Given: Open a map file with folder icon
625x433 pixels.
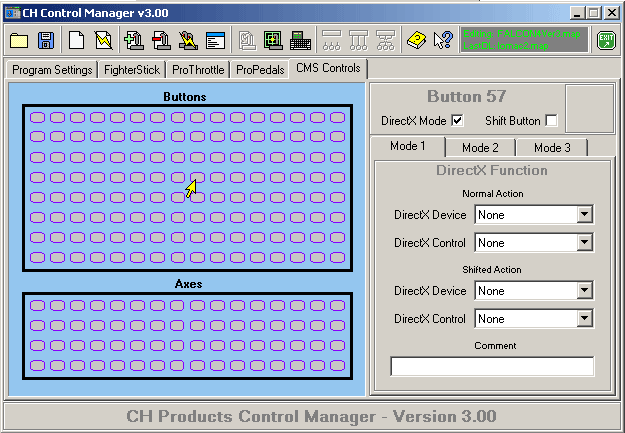Looking at the screenshot, I should click(x=19, y=41).
